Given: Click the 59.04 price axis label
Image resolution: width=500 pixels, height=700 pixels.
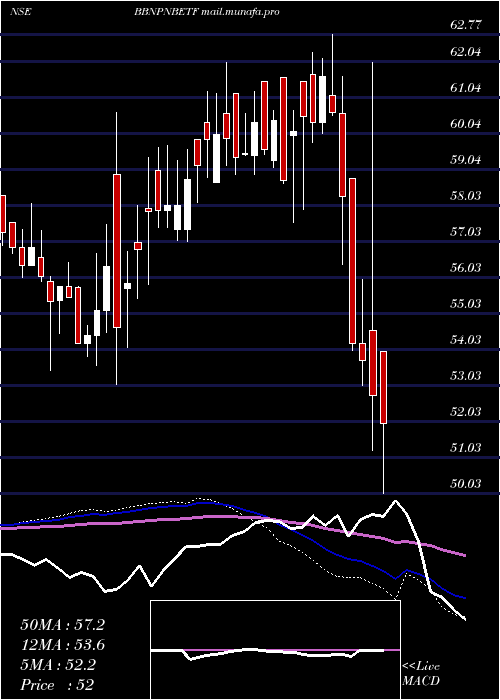Looking at the screenshot, I should [466, 160].
